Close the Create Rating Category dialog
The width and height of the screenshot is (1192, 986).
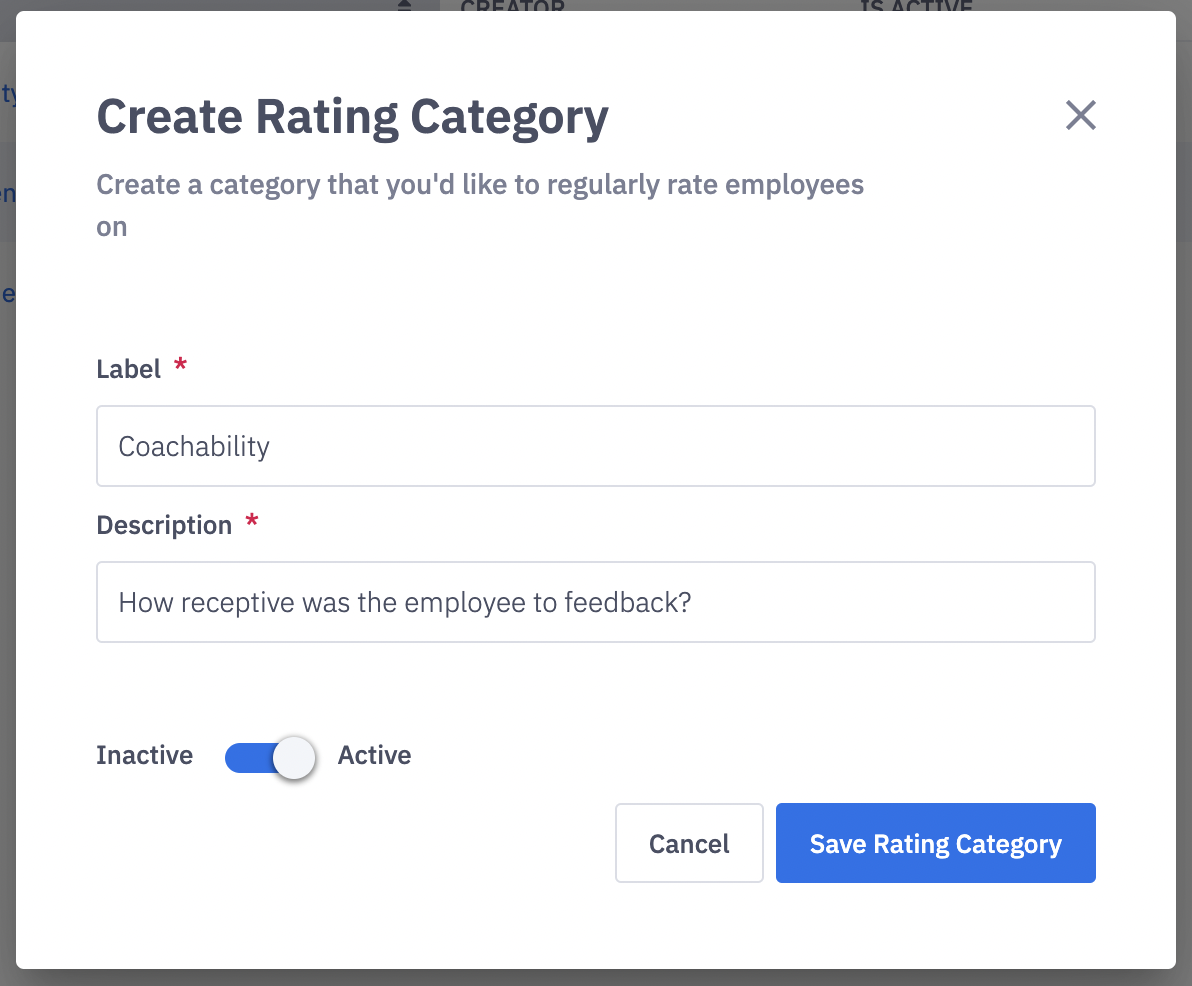pyautogui.click(x=1080, y=116)
